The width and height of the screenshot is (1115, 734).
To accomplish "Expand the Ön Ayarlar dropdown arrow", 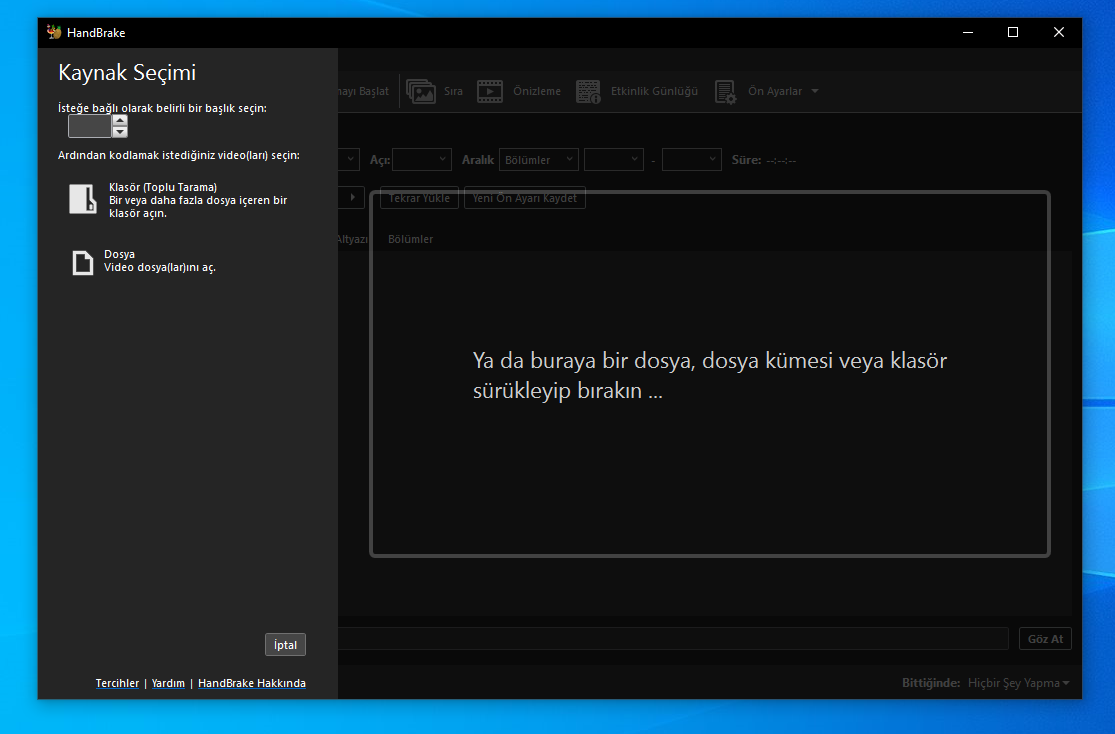I will pyautogui.click(x=815, y=91).
